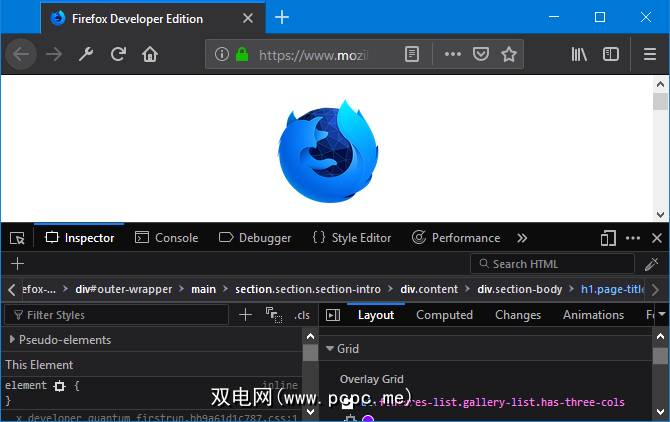Switch to the Console tab
Image resolution: width=670 pixels, height=422 pixels.
click(166, 238)
